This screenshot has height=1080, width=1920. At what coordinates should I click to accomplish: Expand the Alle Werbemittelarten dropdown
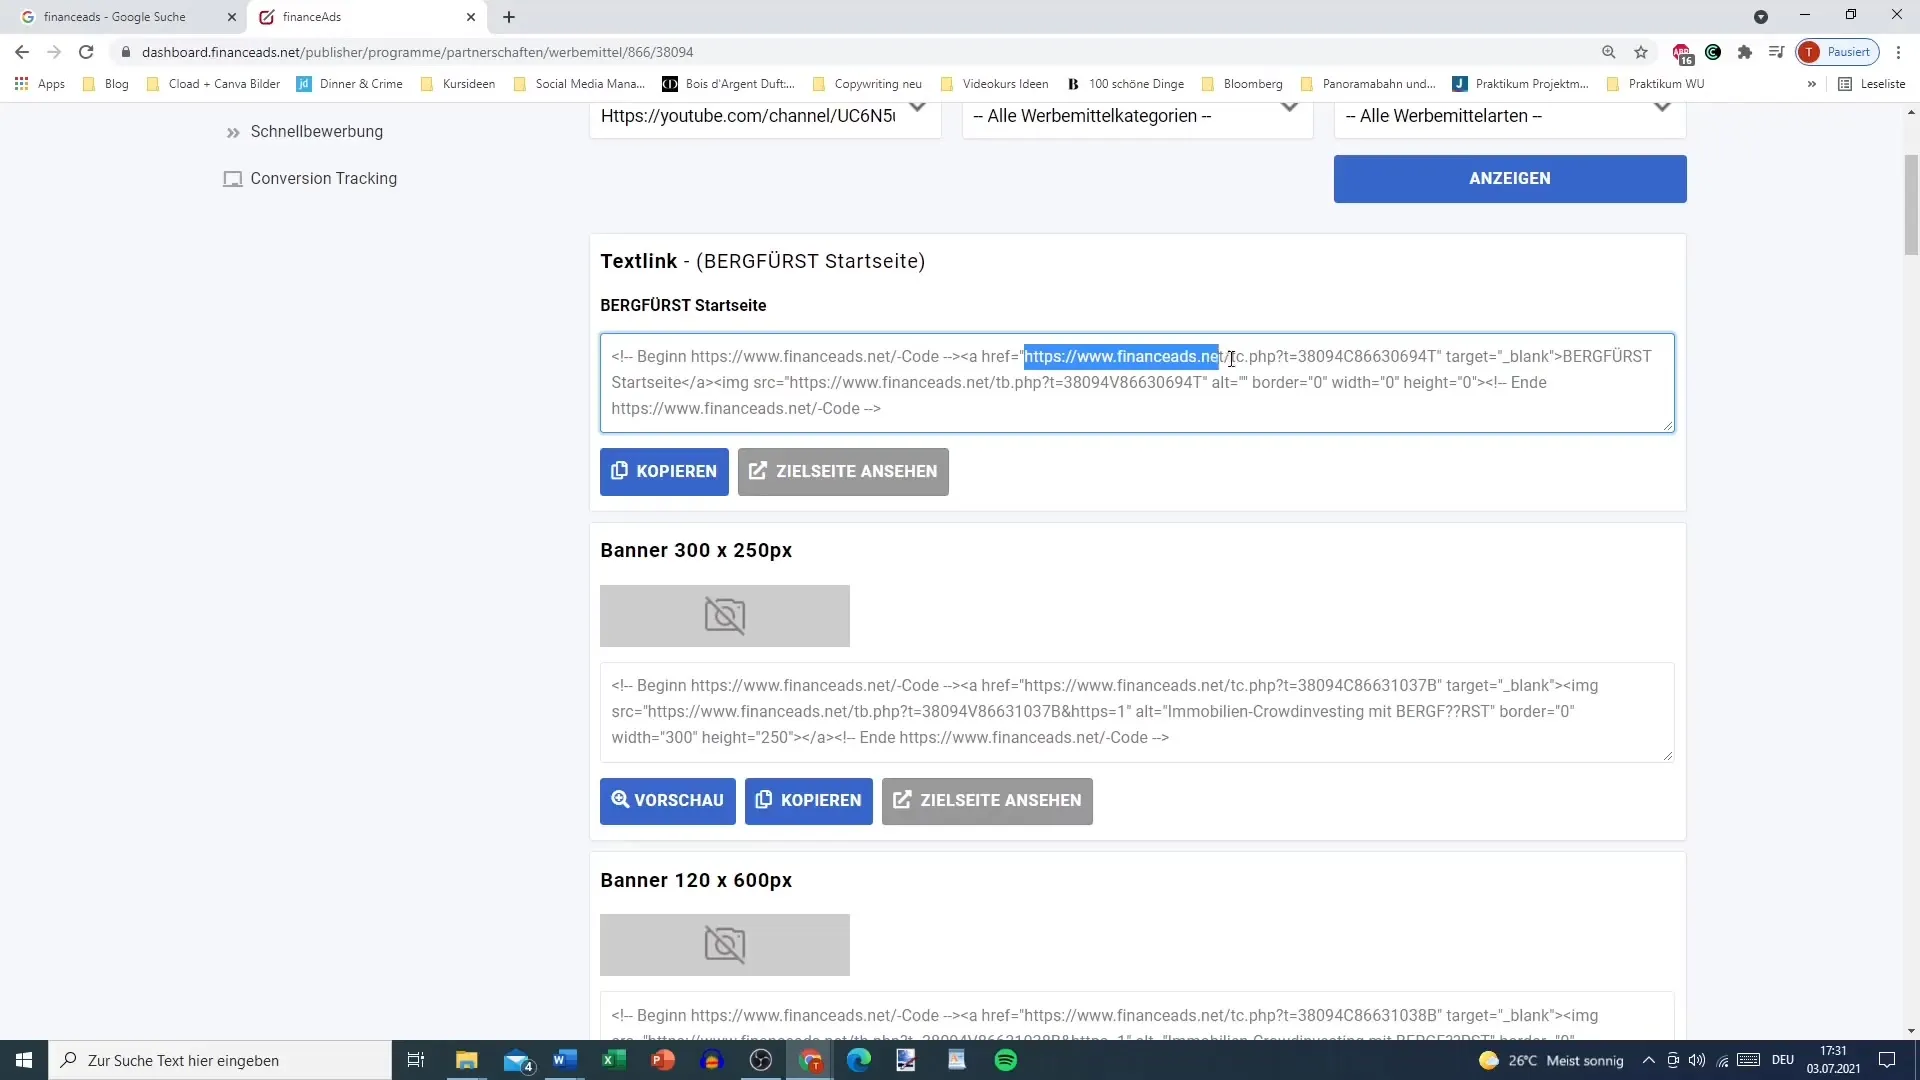[1510, 116]
